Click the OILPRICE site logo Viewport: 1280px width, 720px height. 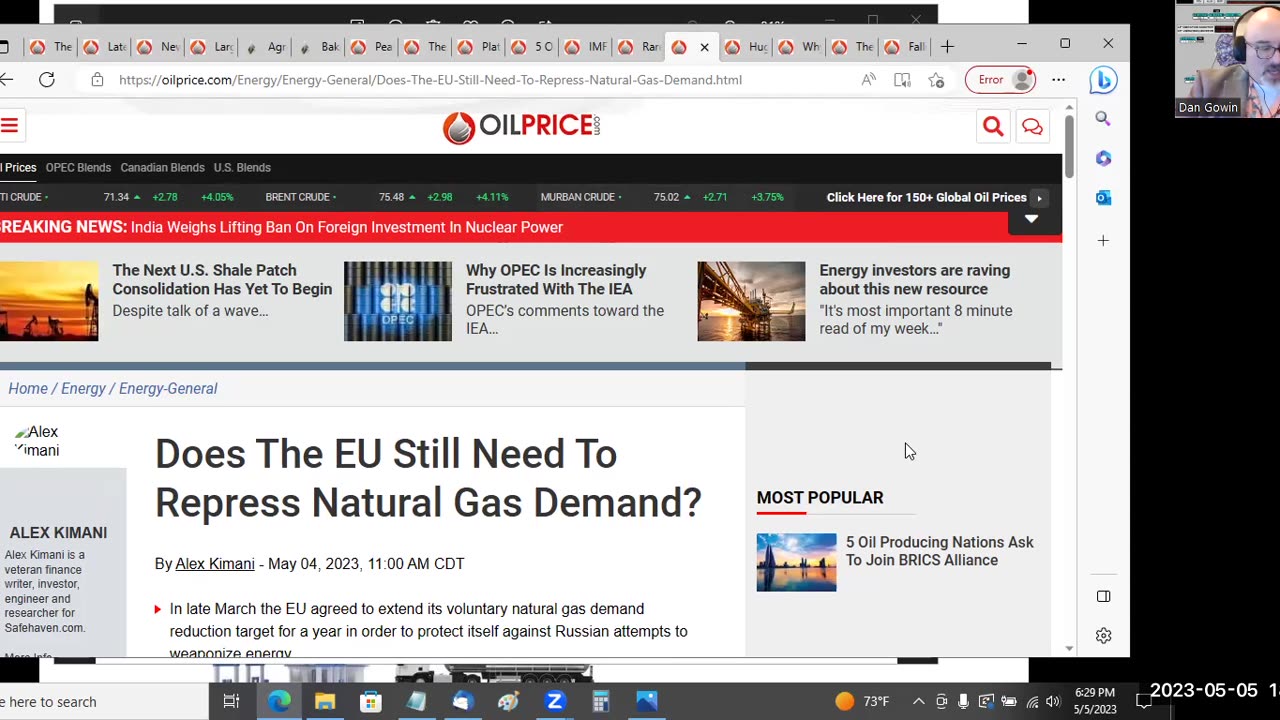[x=521, y=127]
